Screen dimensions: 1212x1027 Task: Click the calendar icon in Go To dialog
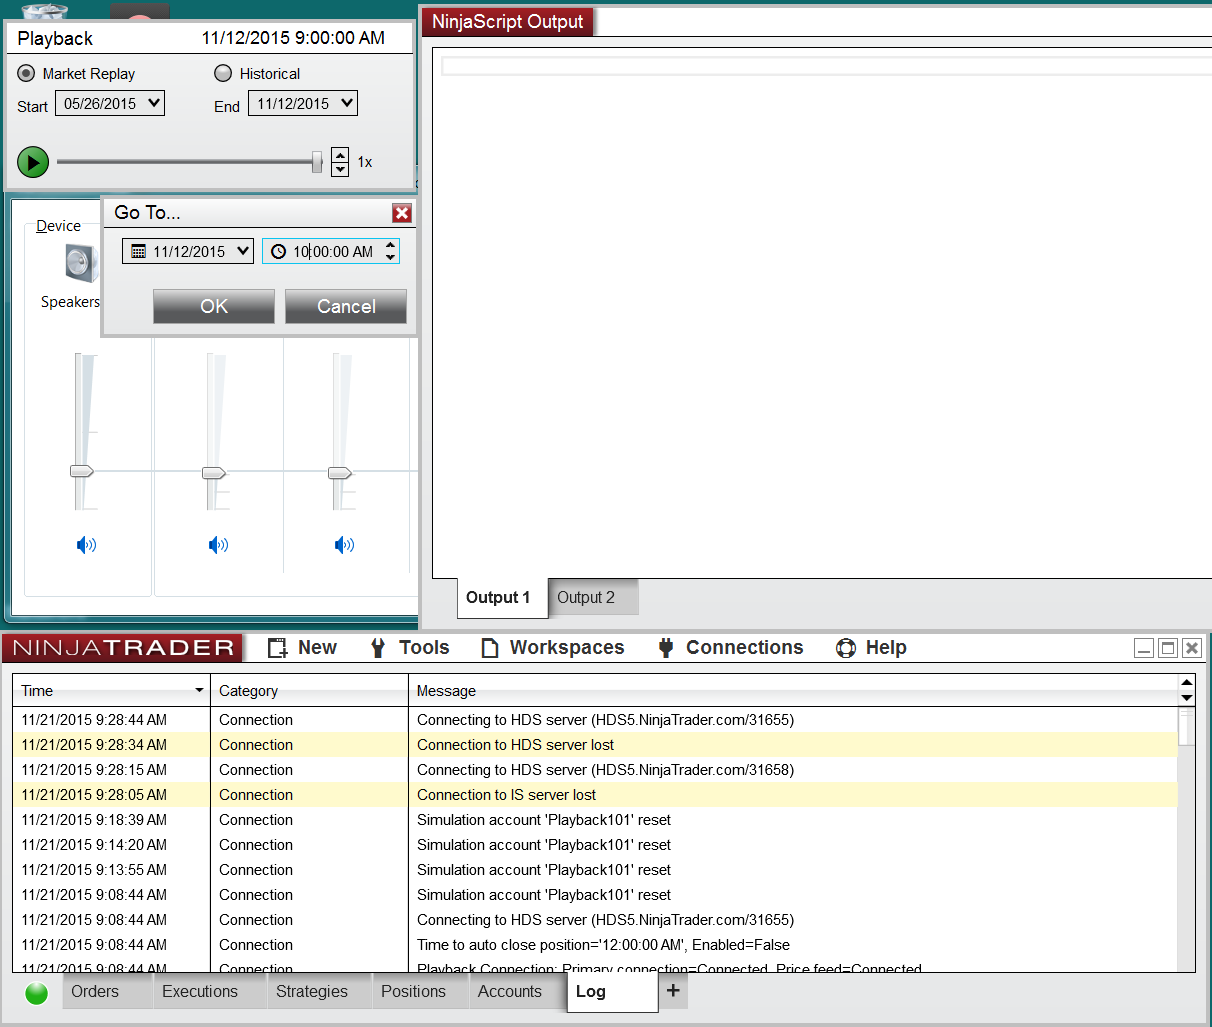(x=139, y=252)
